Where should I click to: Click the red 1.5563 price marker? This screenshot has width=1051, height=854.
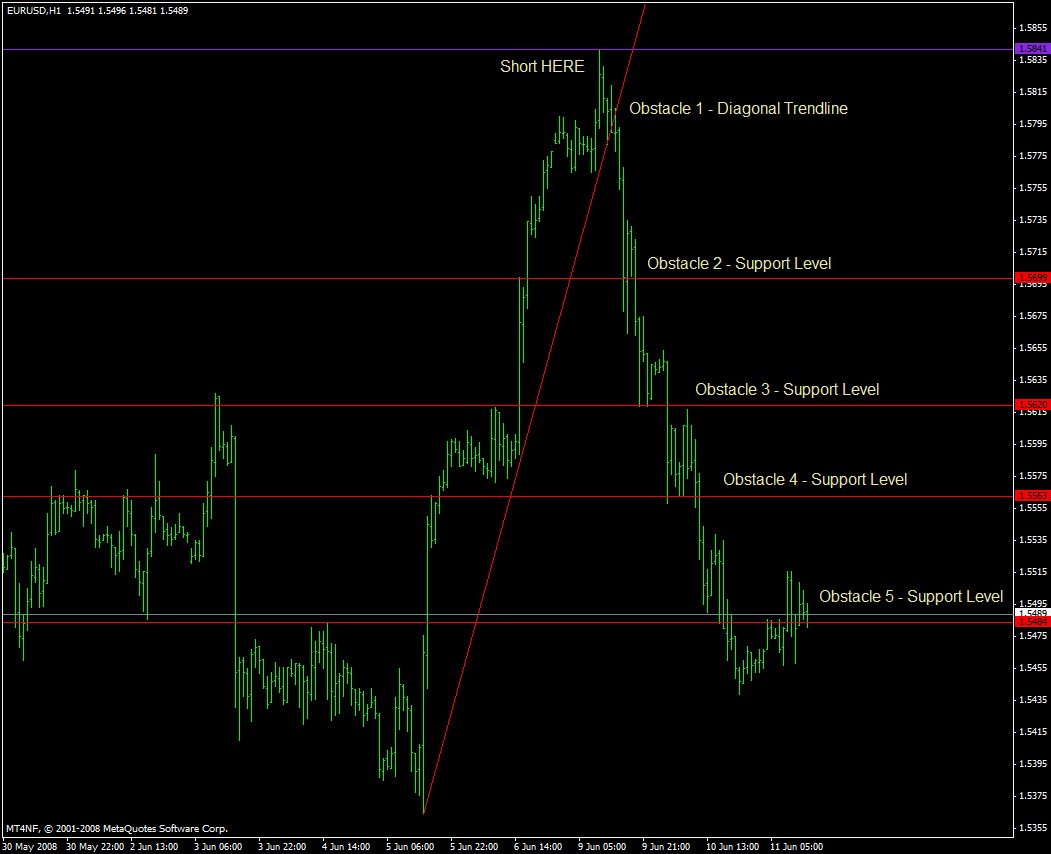point(1031,495)
